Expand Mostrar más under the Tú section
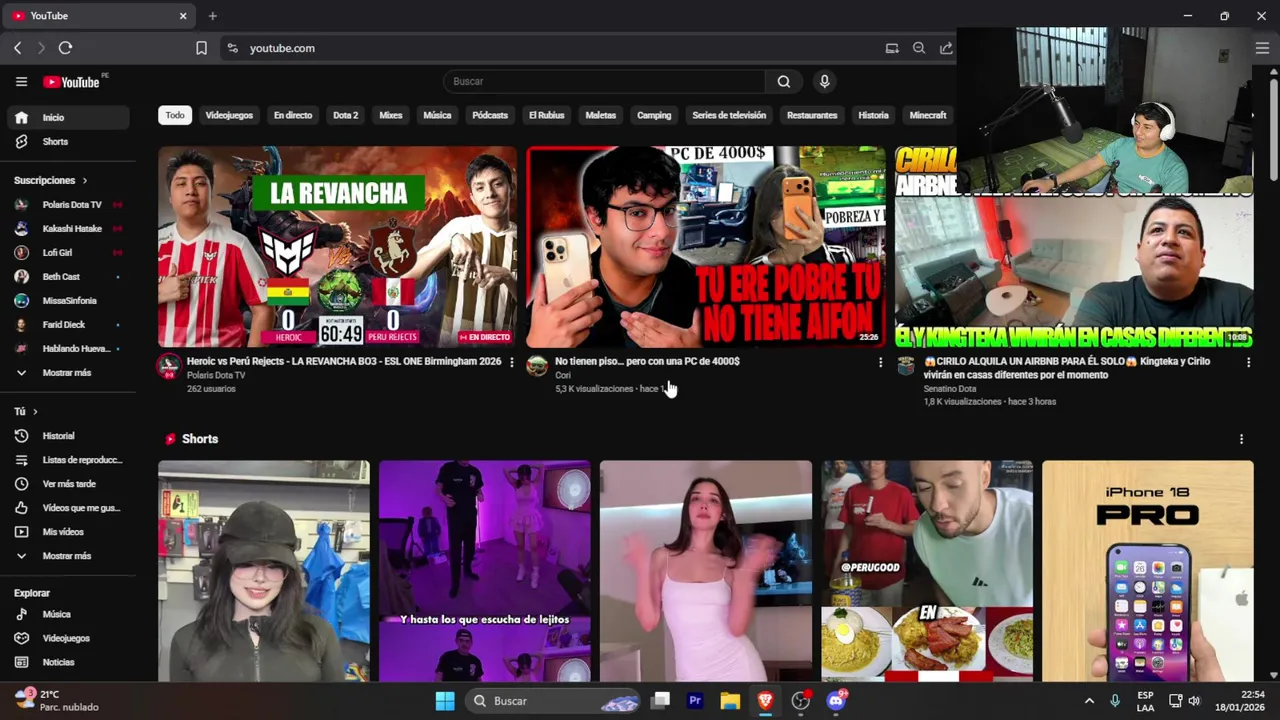The height and width of the screenshot is (720, 1280). (65, 556)
